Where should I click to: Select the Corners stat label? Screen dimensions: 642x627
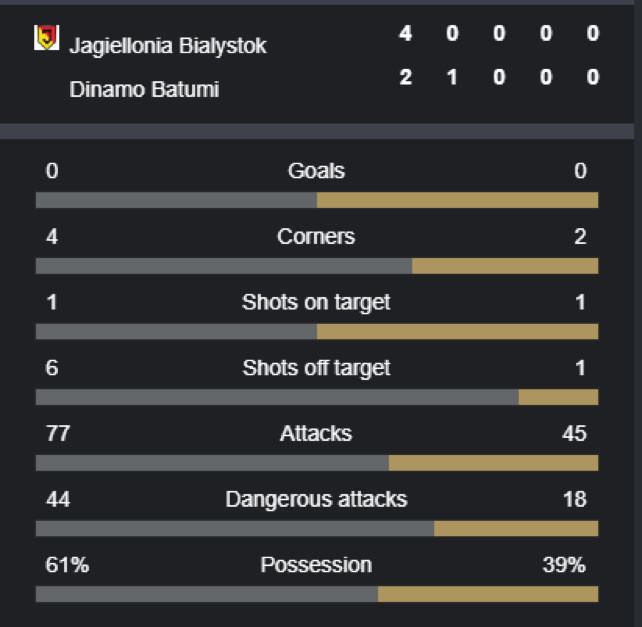click(x=316, y=236)
